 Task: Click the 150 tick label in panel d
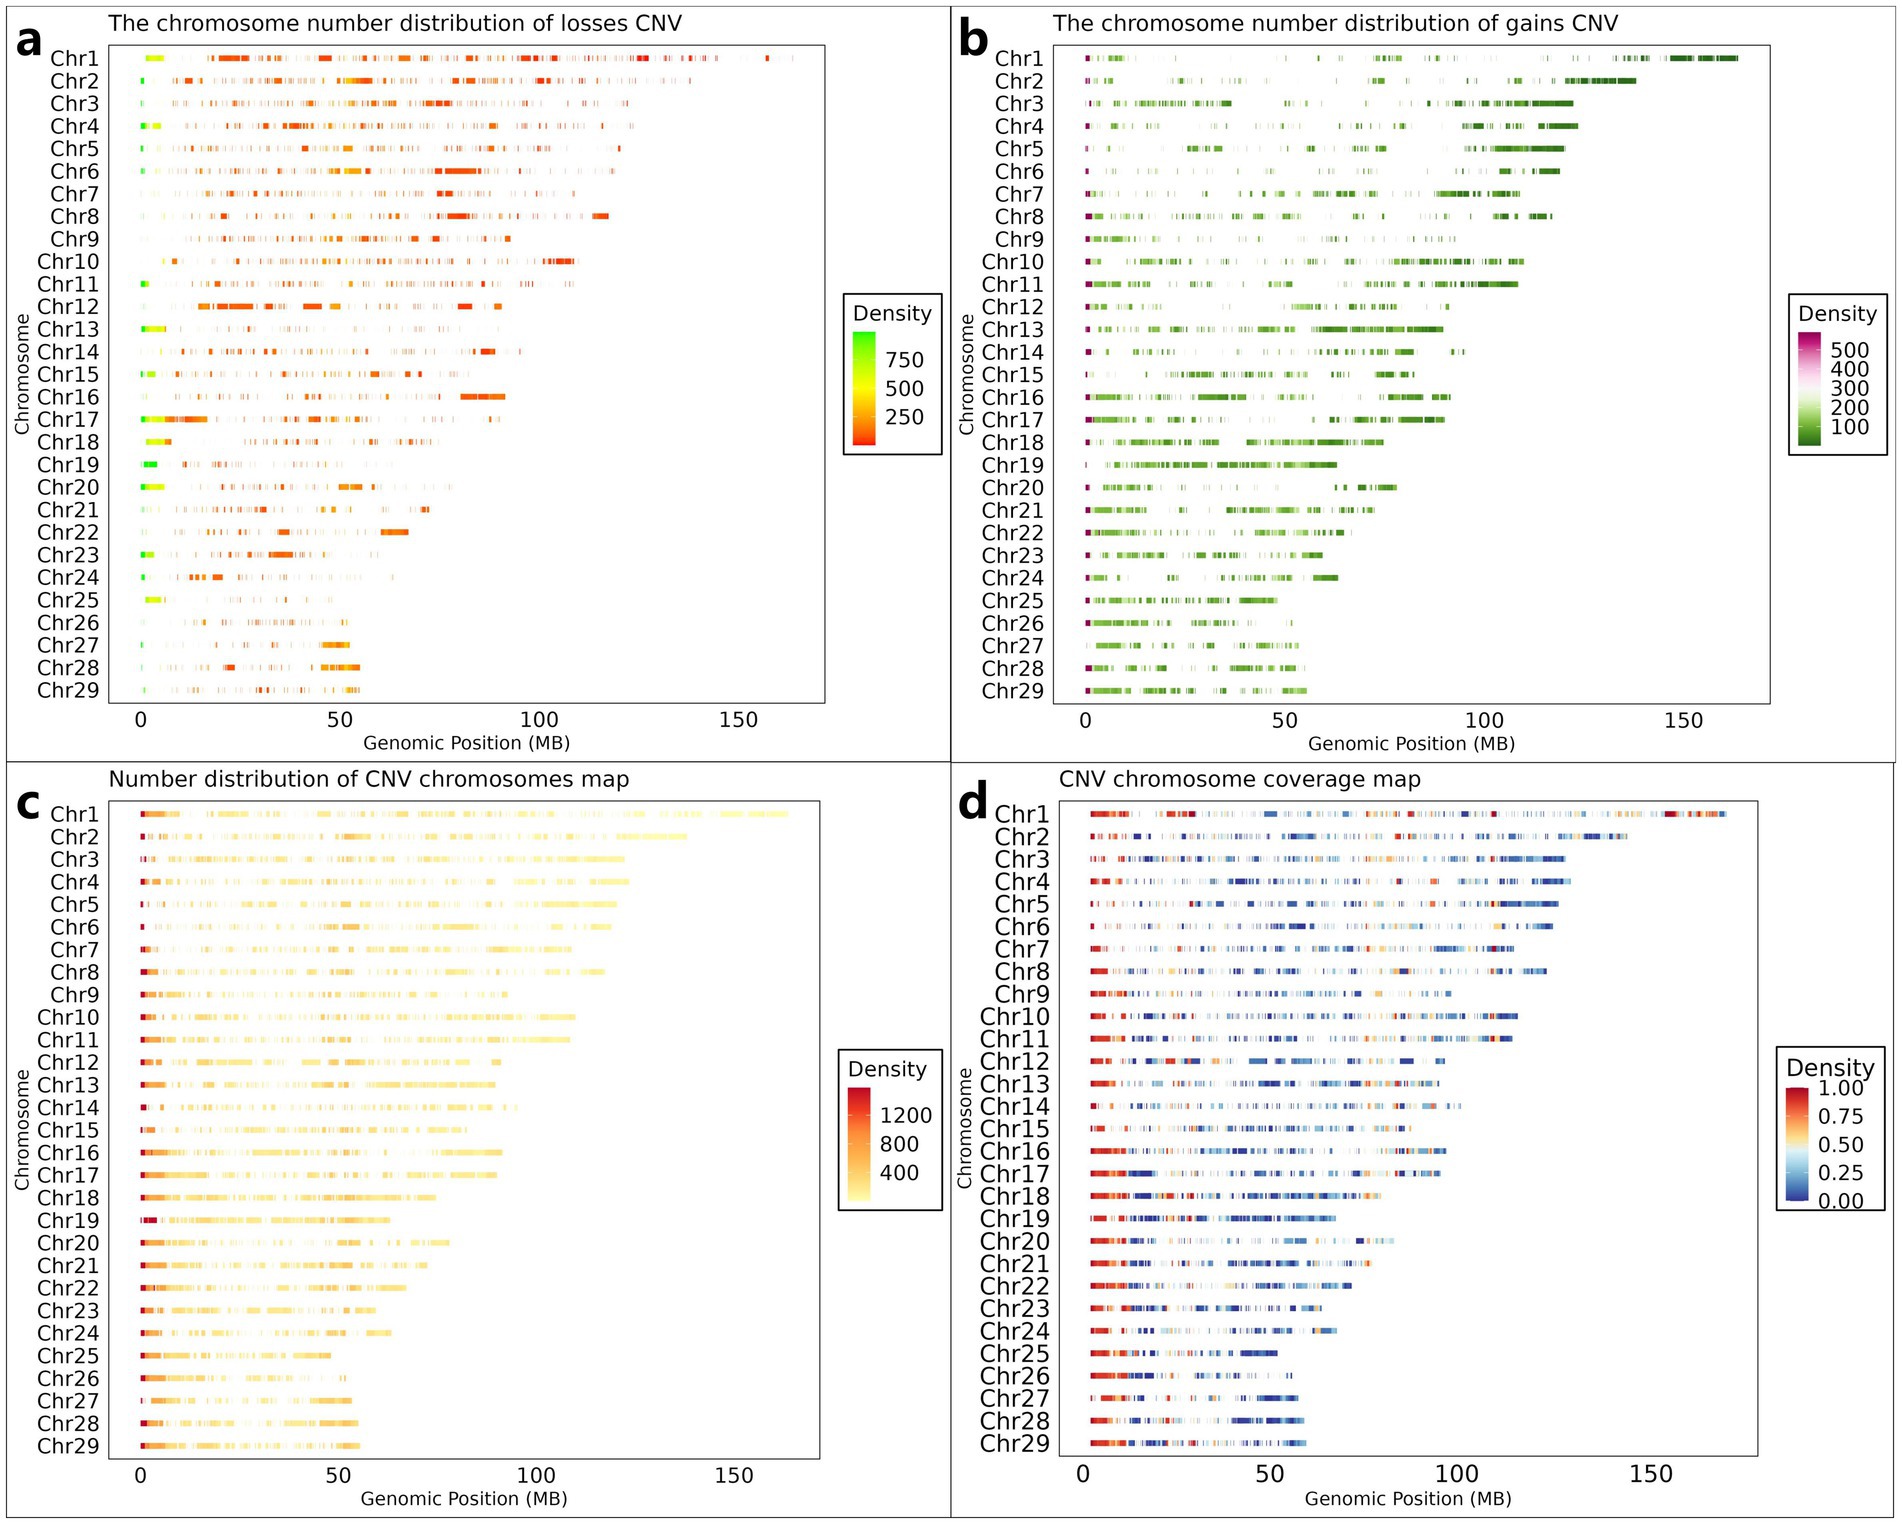[1650, 1474]
